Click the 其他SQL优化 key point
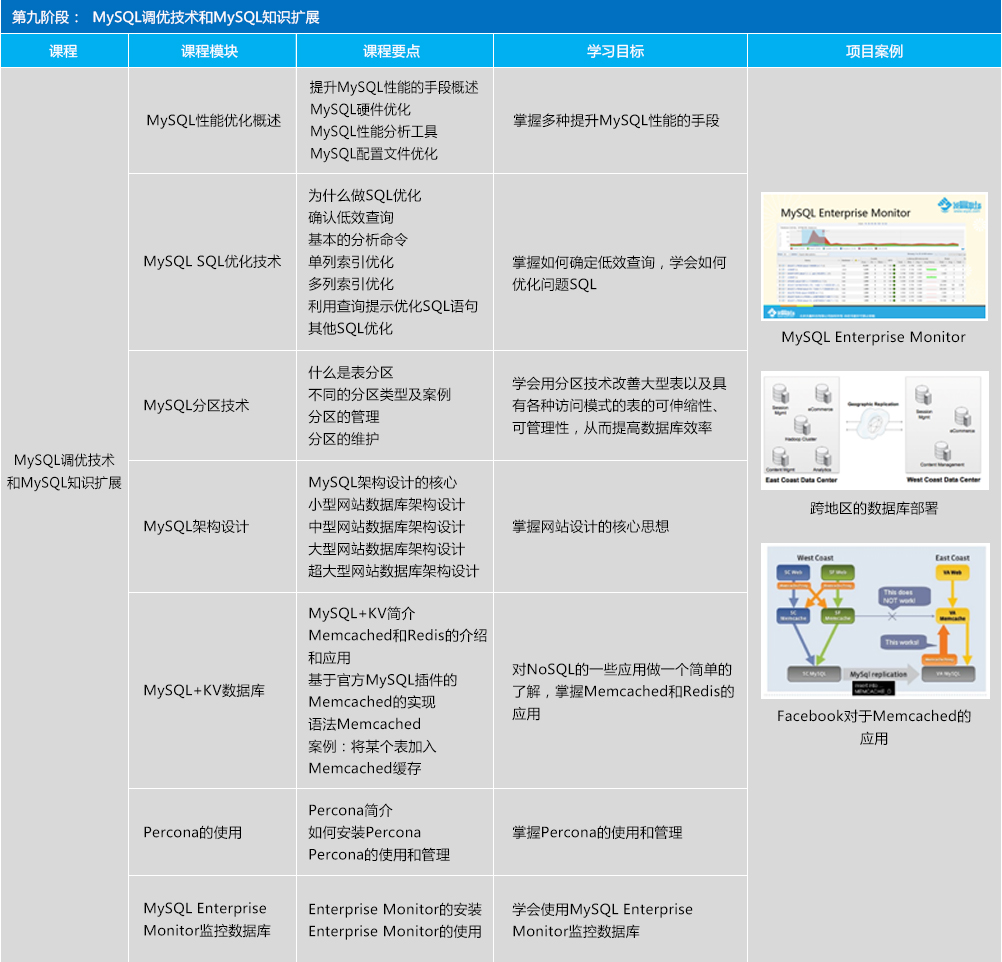Screen dimensions: 1002x962 (350, 329)
